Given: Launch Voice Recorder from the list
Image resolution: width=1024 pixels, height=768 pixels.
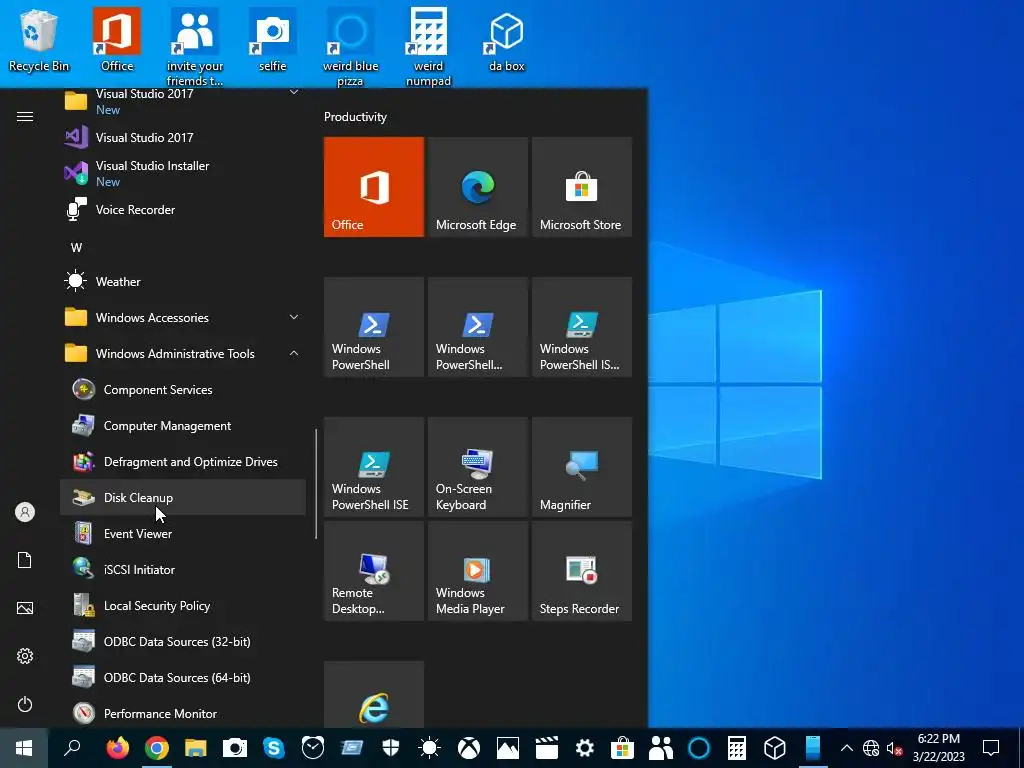Looking at the screenshot, I should [x=183, y=210].
